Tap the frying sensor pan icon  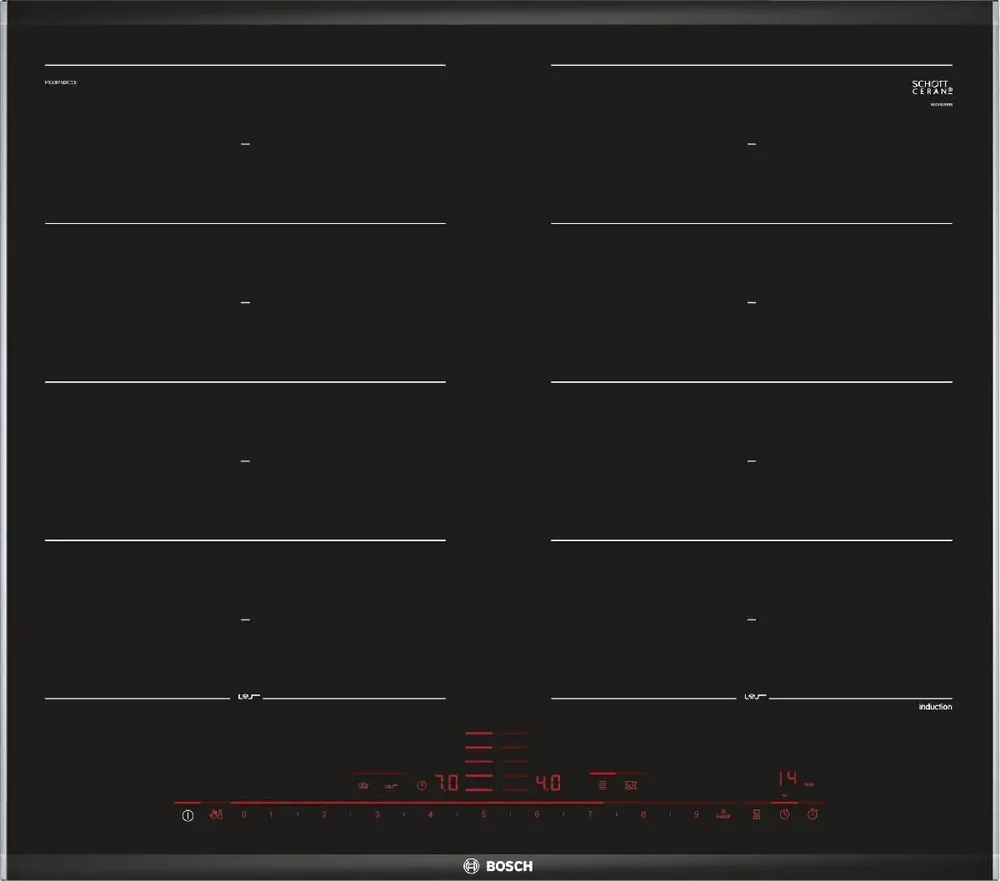363,786
